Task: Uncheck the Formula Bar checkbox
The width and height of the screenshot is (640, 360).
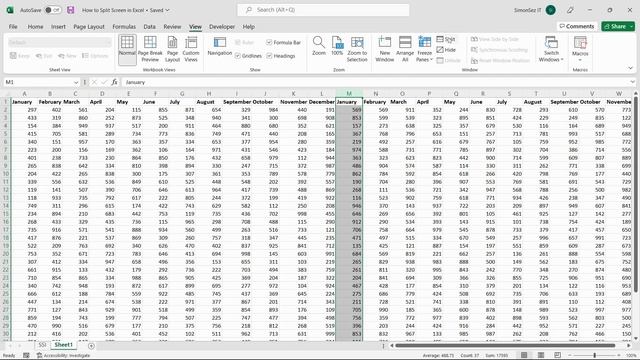Action: click(x=269, y=42)
